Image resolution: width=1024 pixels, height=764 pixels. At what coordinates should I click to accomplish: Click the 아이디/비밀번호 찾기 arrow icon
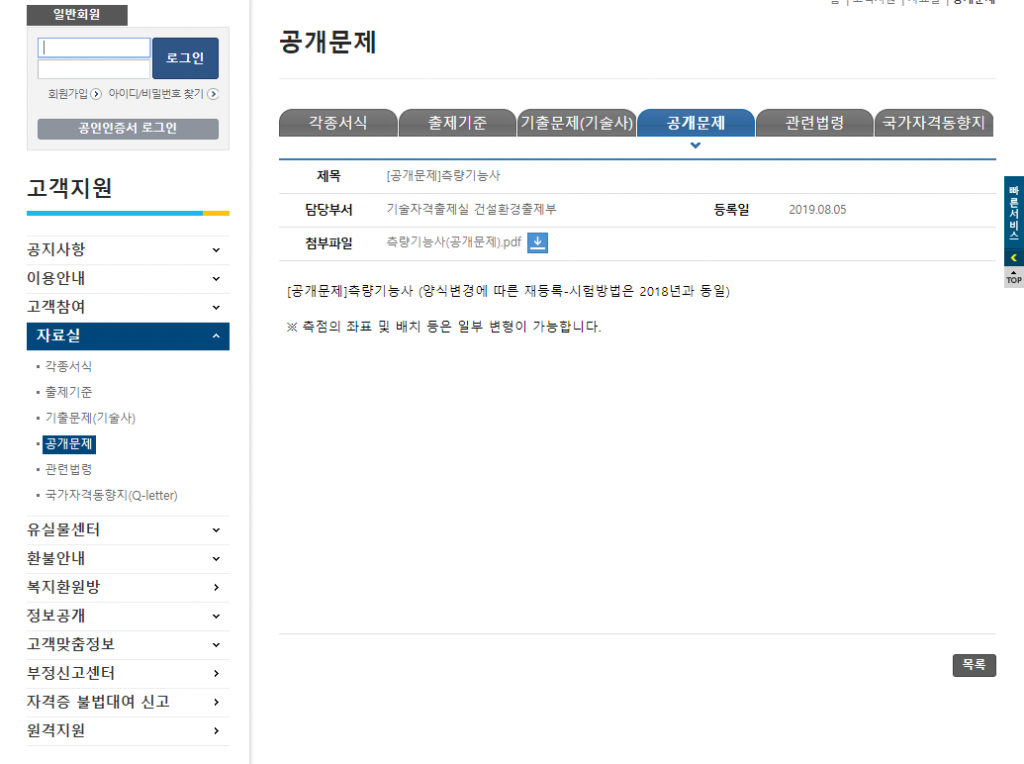coord(213,94)
